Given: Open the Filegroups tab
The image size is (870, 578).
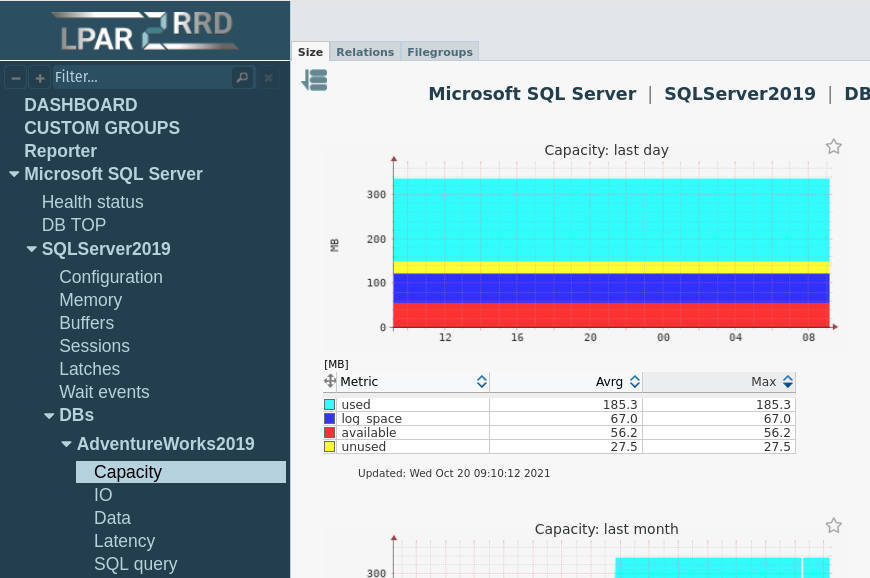Looking at the screenshot, I should (x=439, y=51).
